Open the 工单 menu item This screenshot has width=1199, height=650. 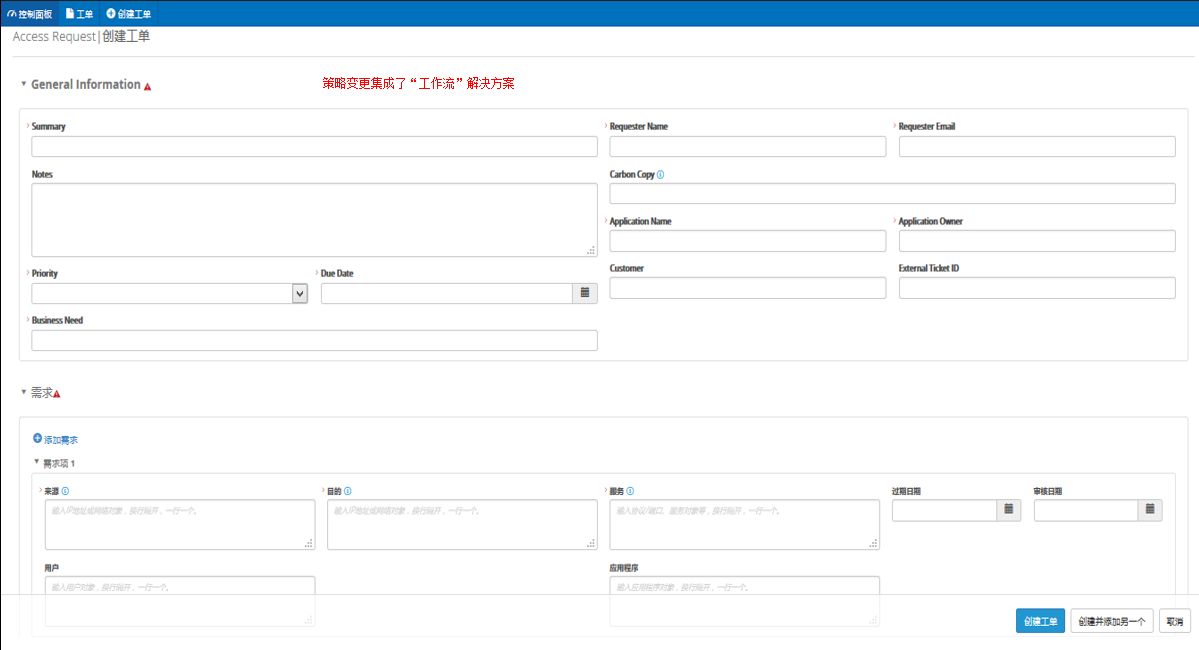click(79, 14)
